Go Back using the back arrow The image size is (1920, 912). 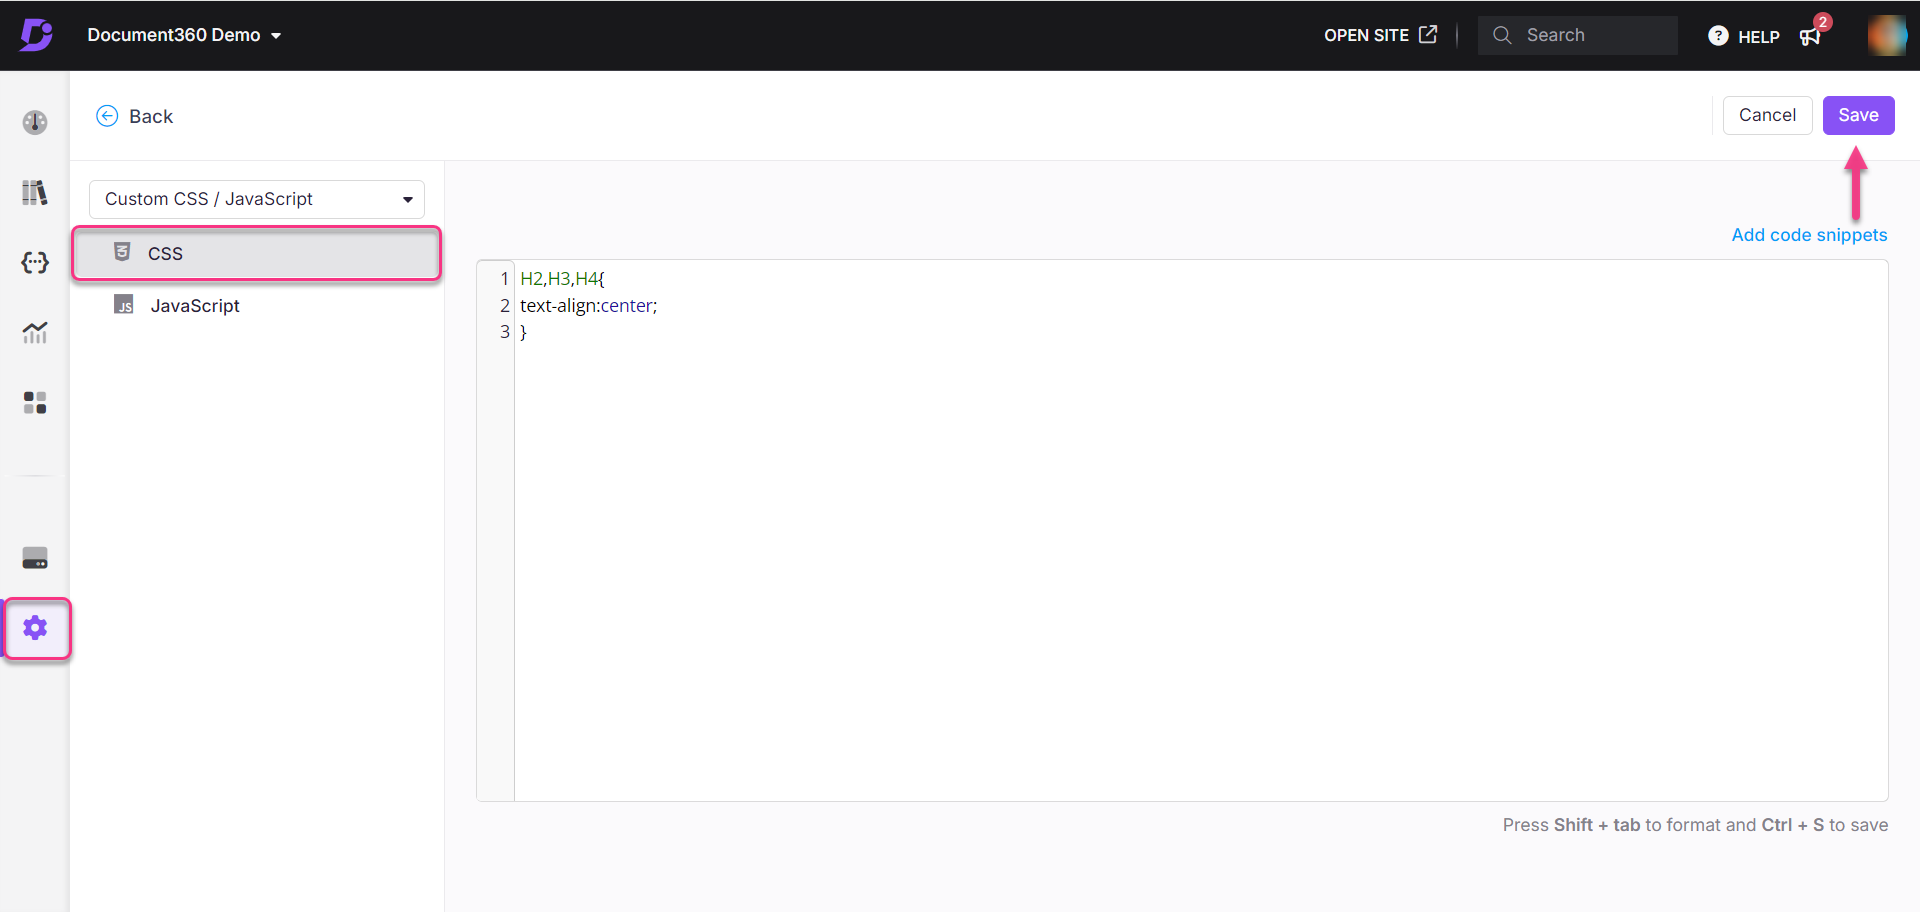135,116
